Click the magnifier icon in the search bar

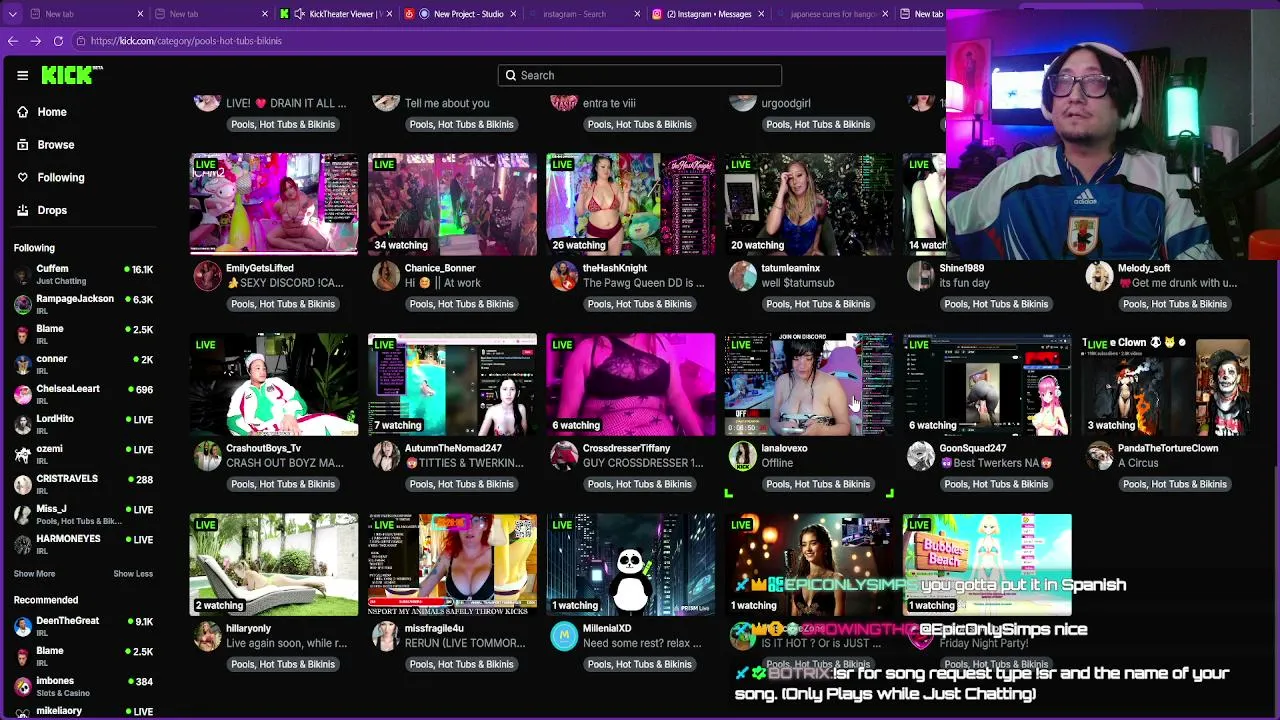[x=510, y=75]
